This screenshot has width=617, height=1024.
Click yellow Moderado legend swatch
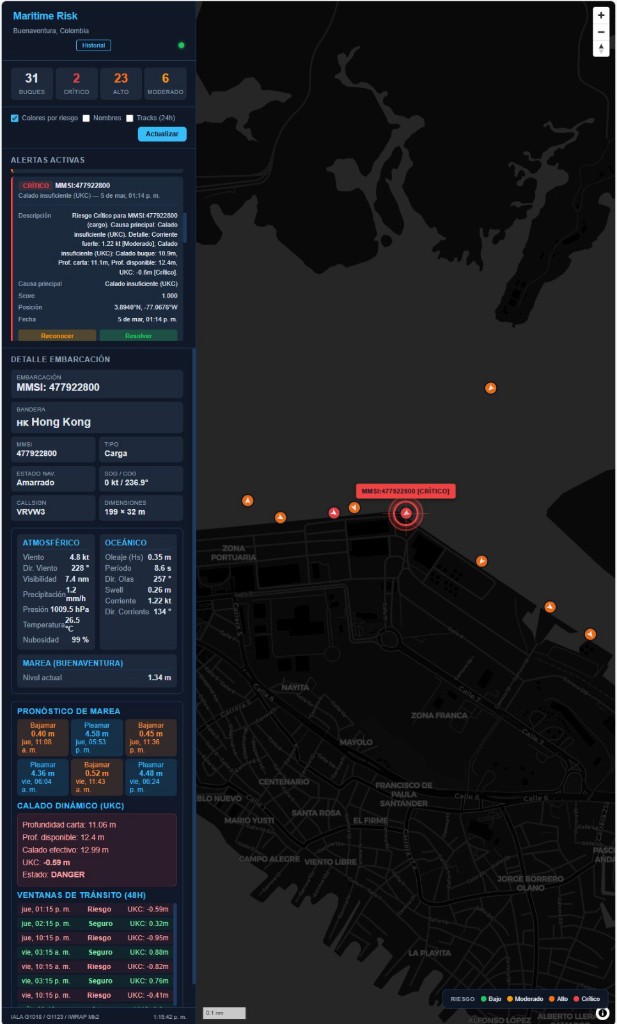point(509,999)
